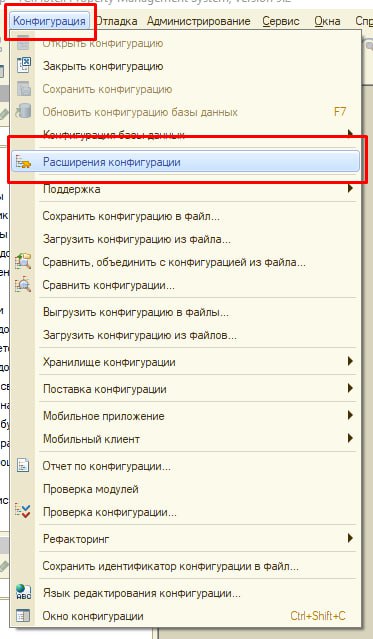This screenshot has width=373, height=639.
Task: Open Поставка конфигурации submenu
Action: (x=105, y=389)
